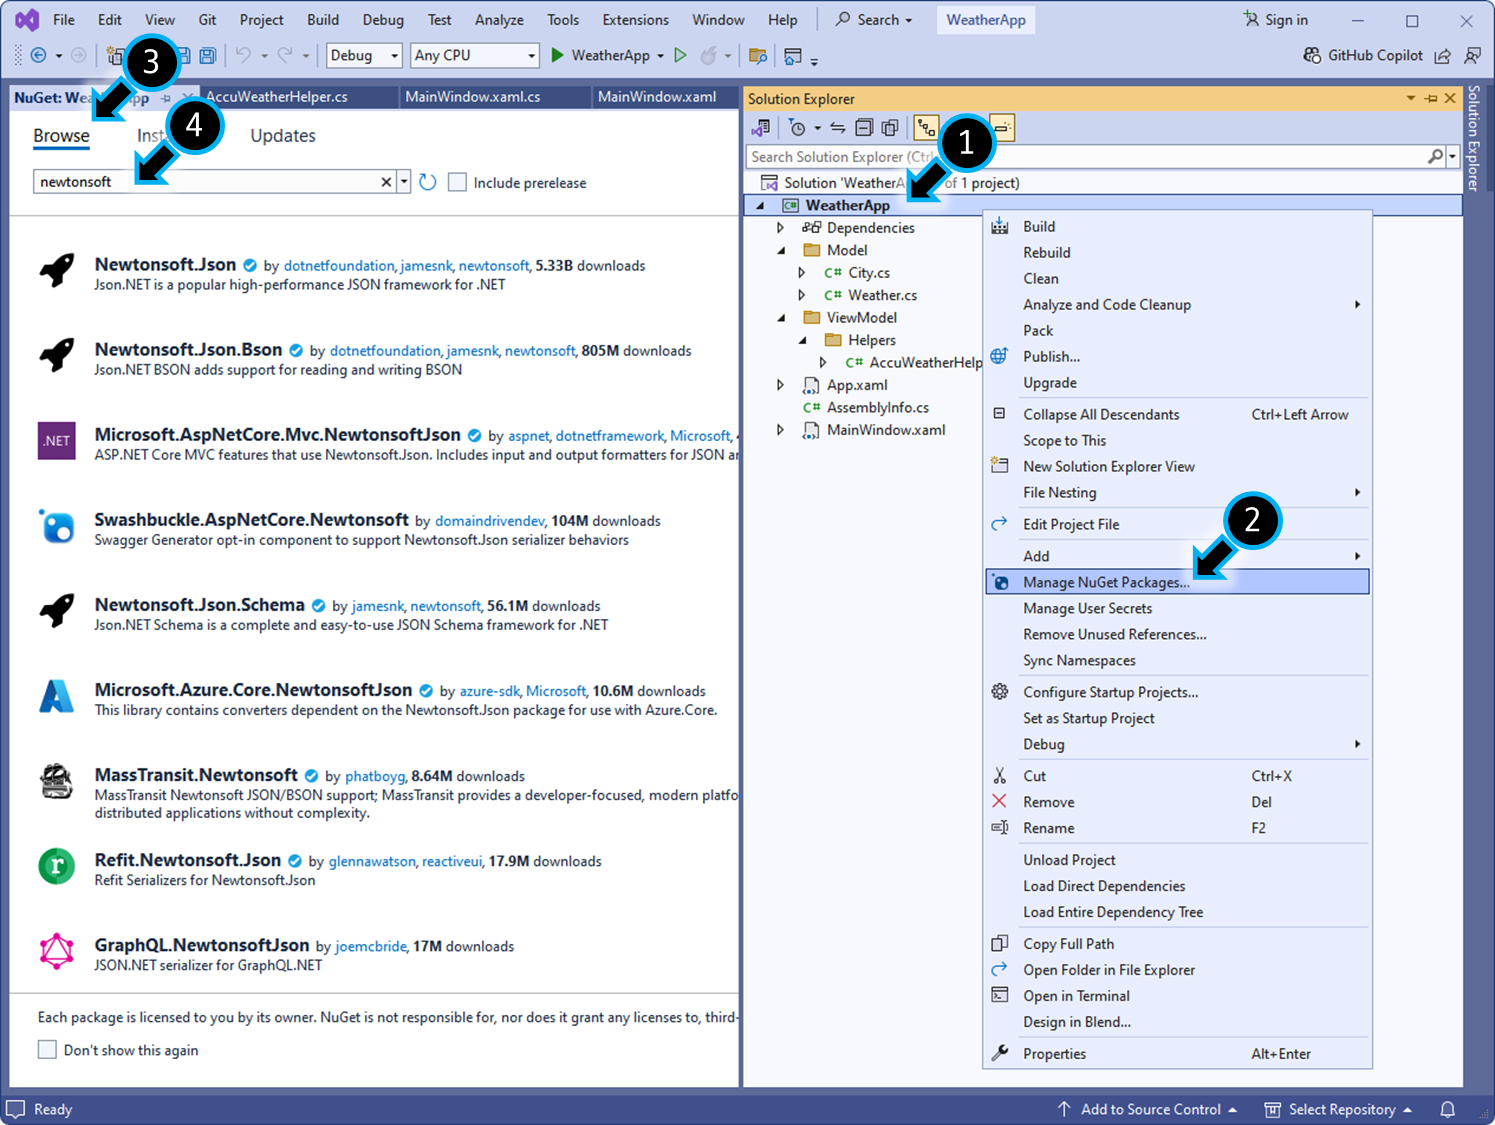Screen dimensions: 1495x1125
Task: Open the joemcbride author link
Action: point(371,946)
